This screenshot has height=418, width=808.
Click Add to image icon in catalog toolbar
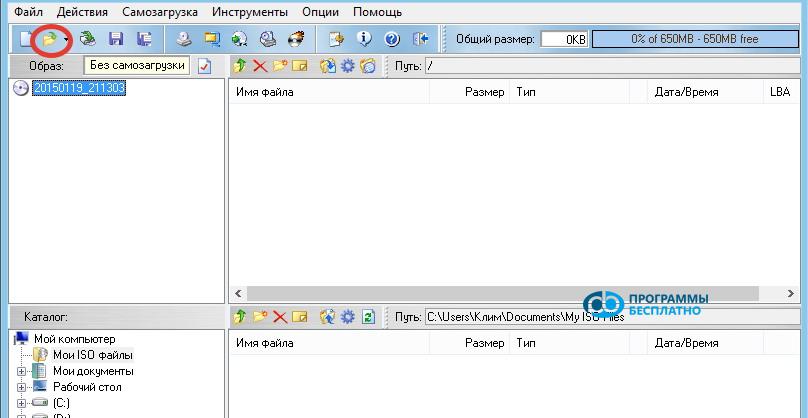(x=328, y=316)
